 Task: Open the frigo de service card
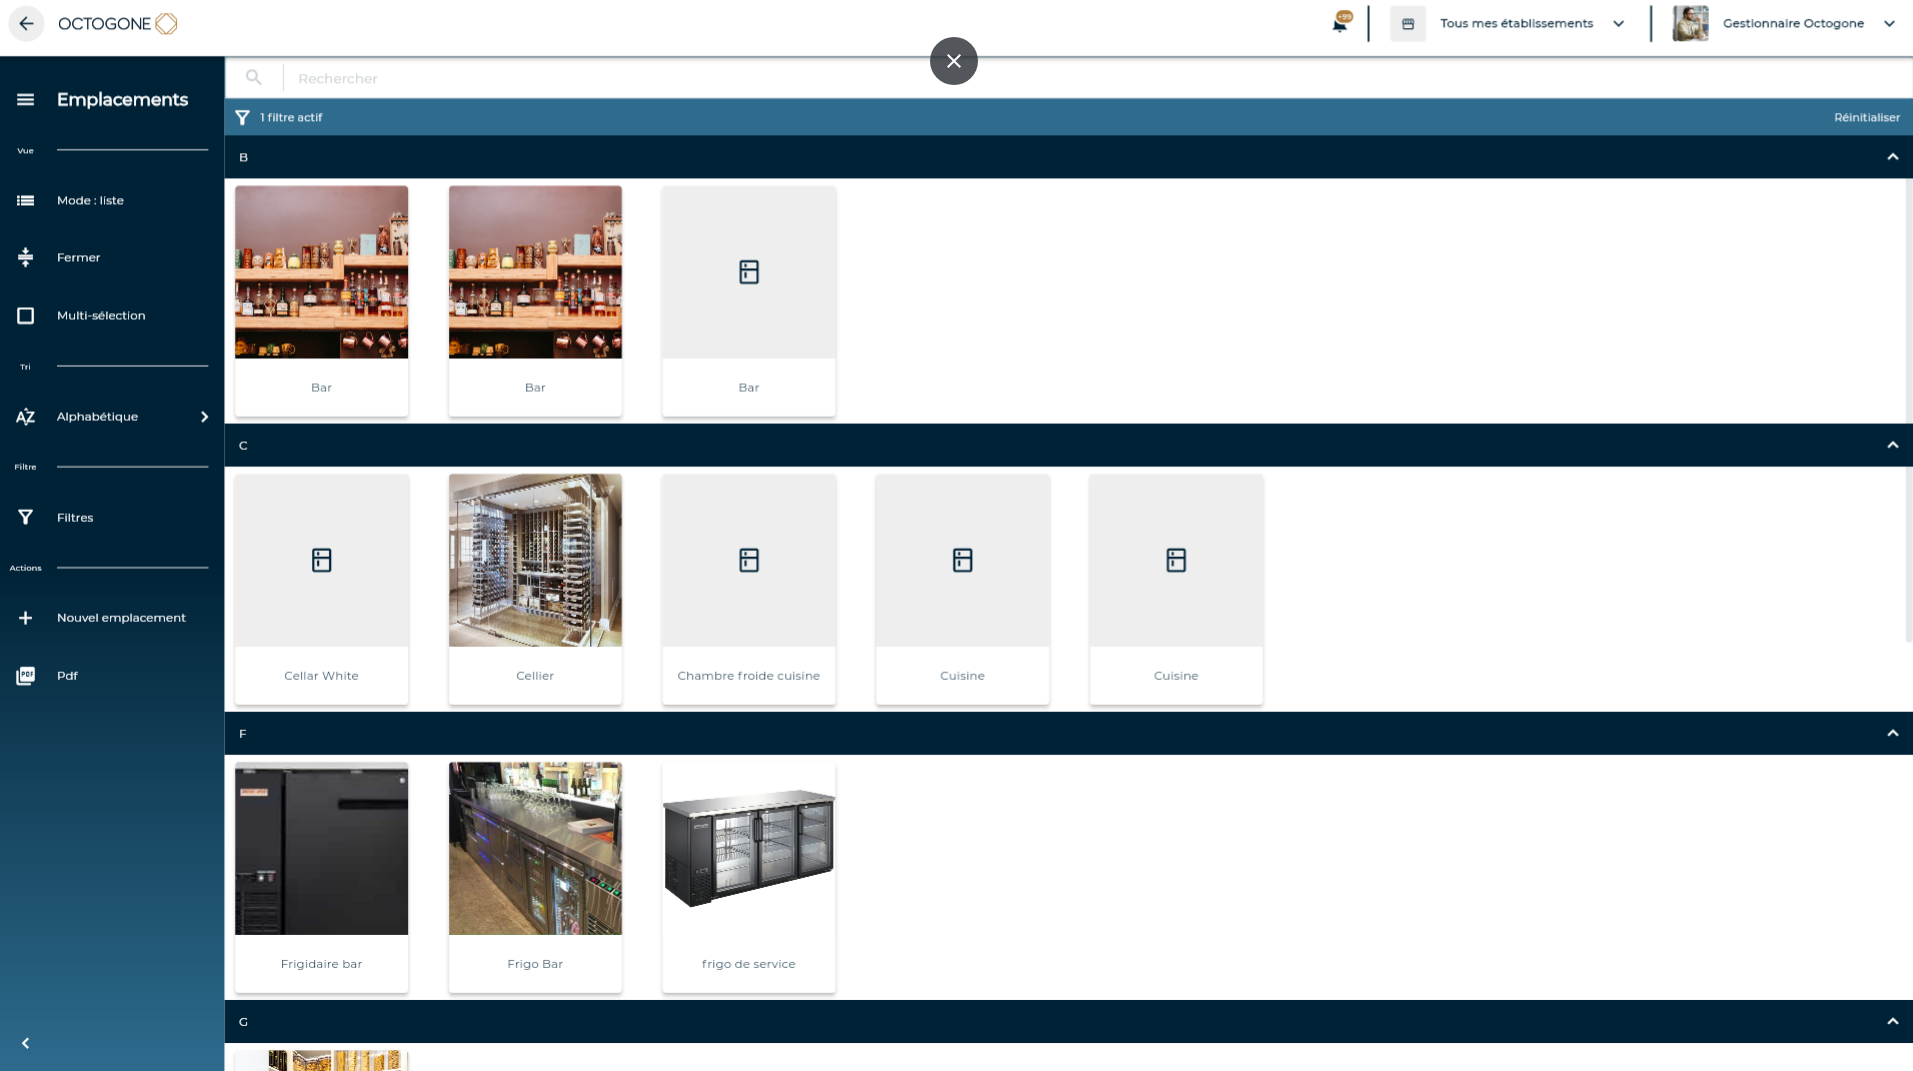pyautogui.click(x=749, y=877)
